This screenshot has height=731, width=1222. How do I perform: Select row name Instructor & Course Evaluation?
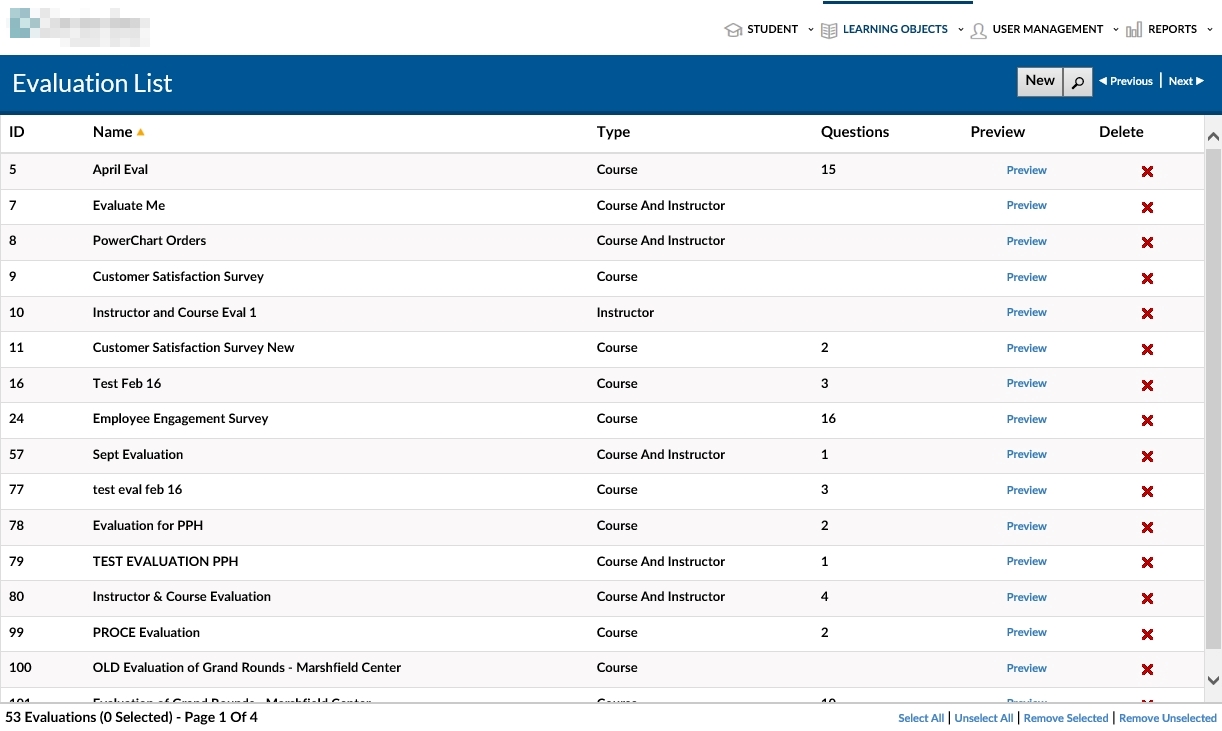182,597
